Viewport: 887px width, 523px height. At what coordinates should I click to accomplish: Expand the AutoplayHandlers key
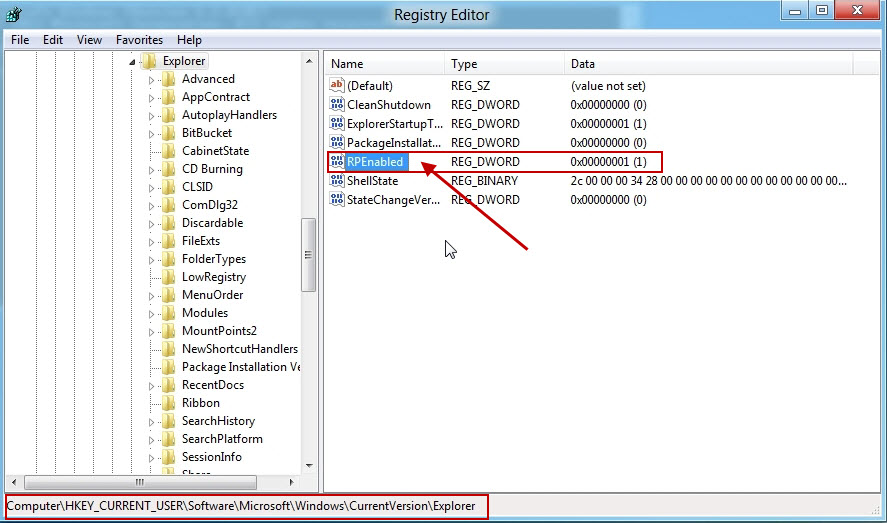(x=151, y=116)
